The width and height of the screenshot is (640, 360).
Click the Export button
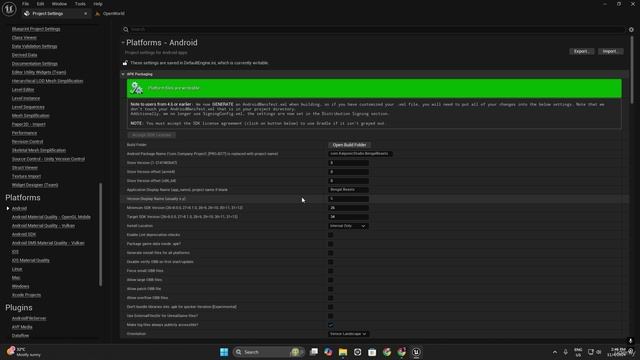(x=581, y=51)
